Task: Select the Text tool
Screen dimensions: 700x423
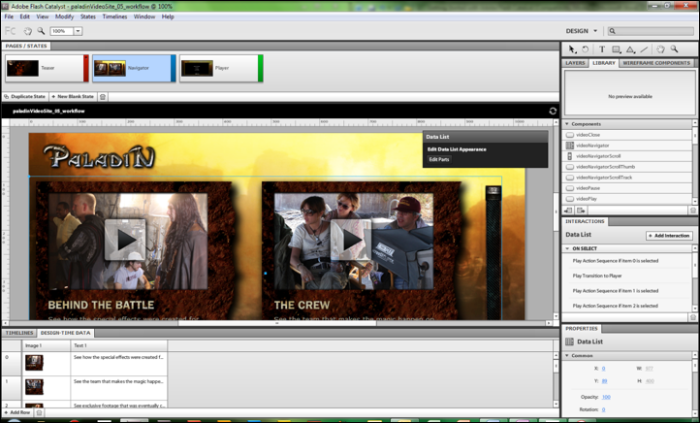Action: [602, 50]
